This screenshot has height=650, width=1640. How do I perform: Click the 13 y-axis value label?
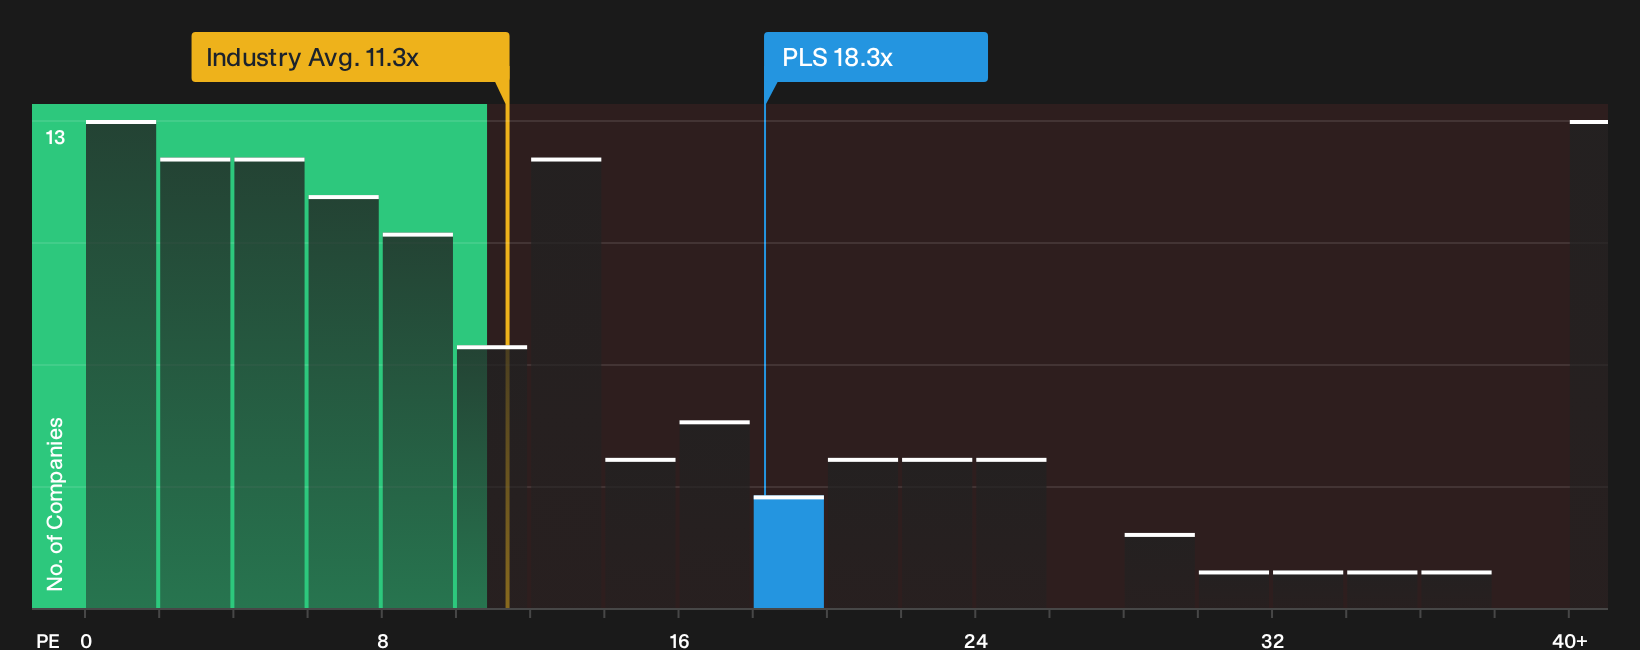(55, 138)
